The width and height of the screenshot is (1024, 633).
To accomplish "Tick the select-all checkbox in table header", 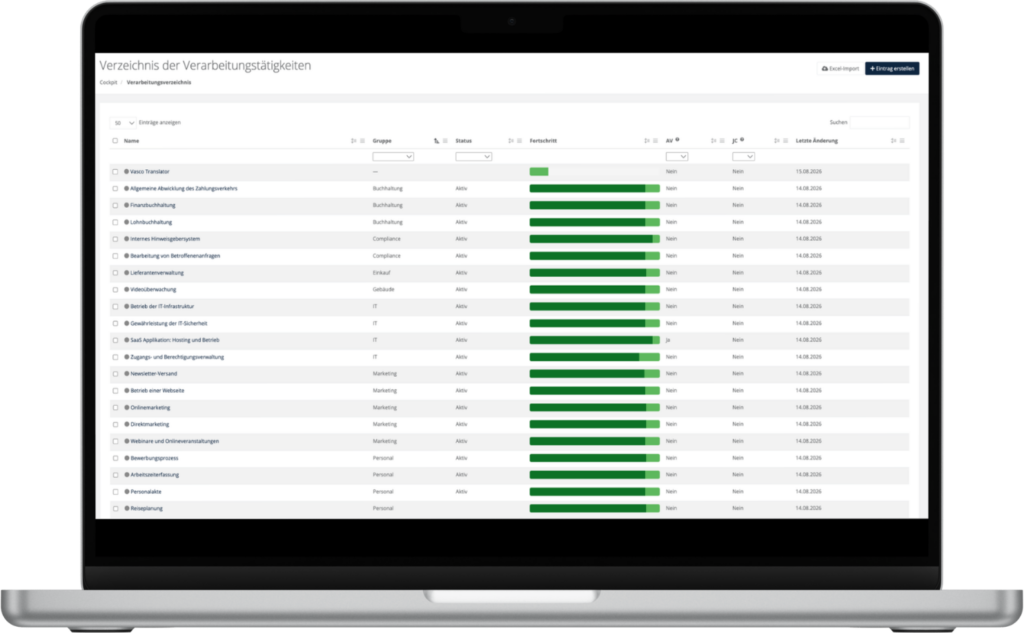I will coord(115,141).
